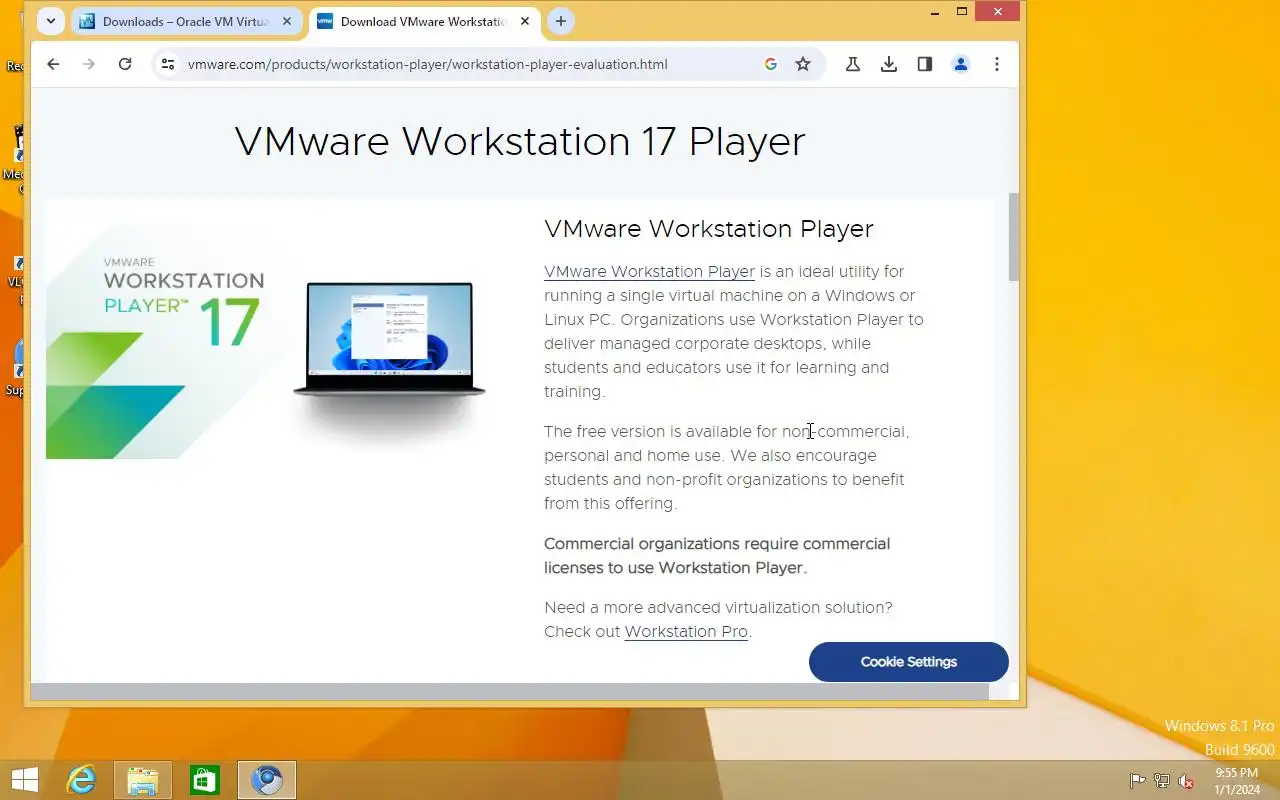Select the Chromium taskbar icon
This screenshot has height=800, width=1280.
click(267, 780)
